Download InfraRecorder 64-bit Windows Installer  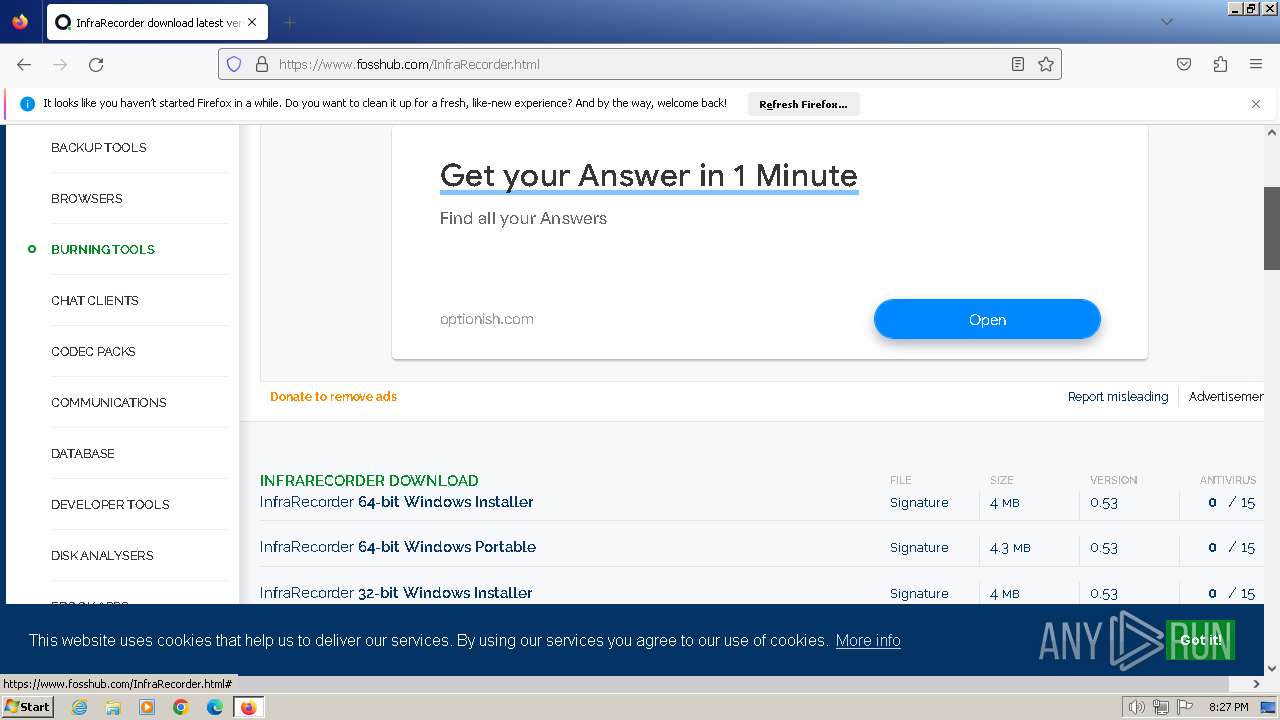pyautogui.click(x=397, y=502)
